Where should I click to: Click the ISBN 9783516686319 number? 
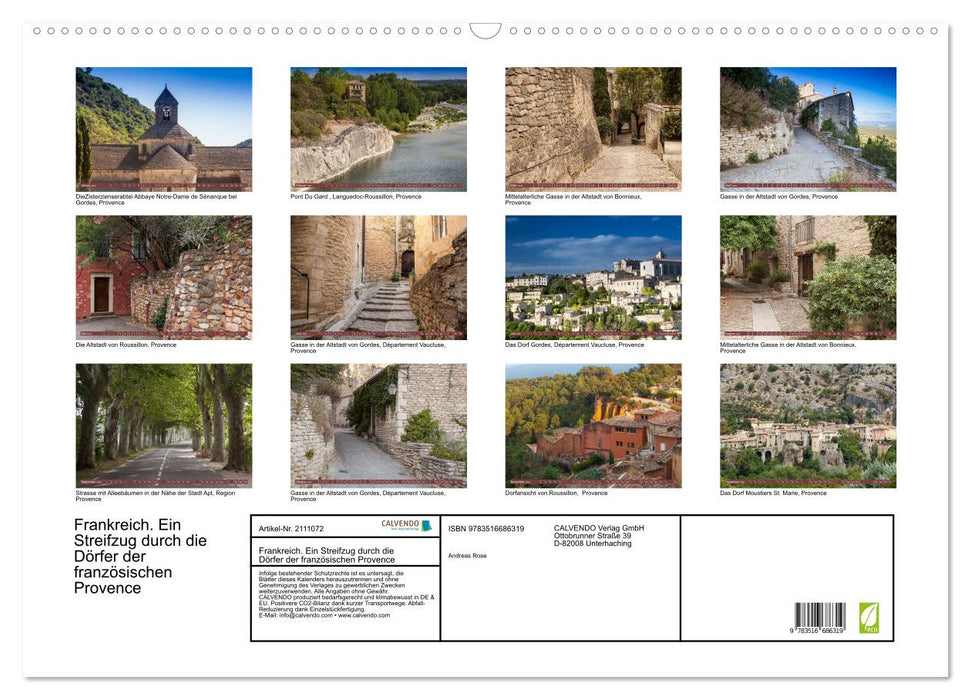[x=485, y=528]
